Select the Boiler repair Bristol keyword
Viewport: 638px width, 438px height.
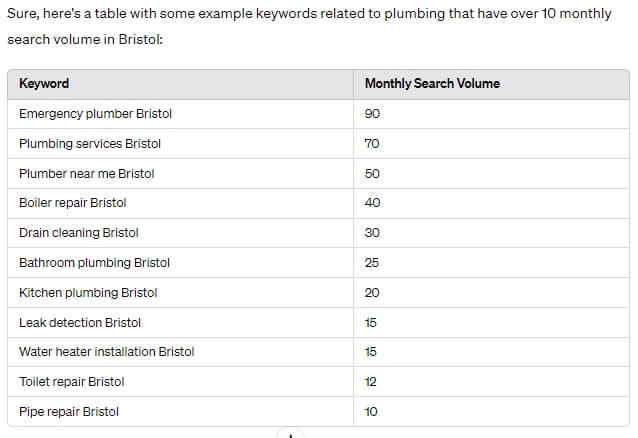coord(73,203)
